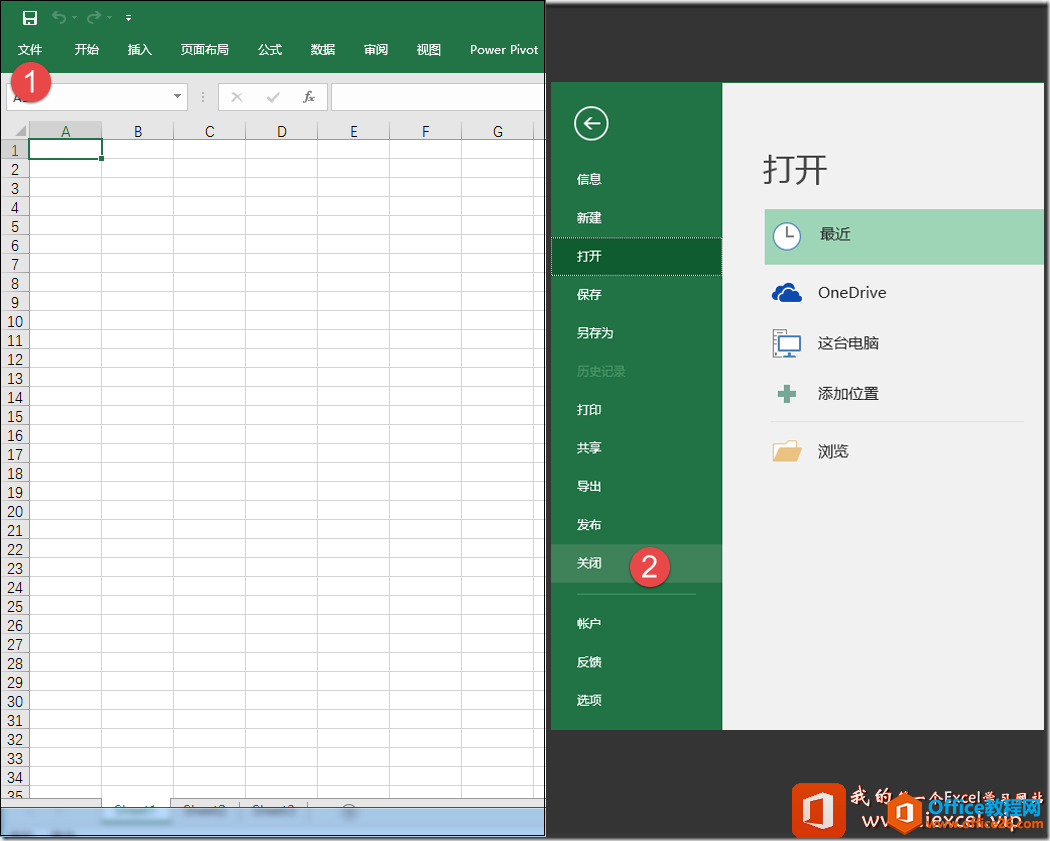1050x841 pixels.
Task: Click the Save icon on Quick Access Toolbar
Action: click(x=29, y=17)
